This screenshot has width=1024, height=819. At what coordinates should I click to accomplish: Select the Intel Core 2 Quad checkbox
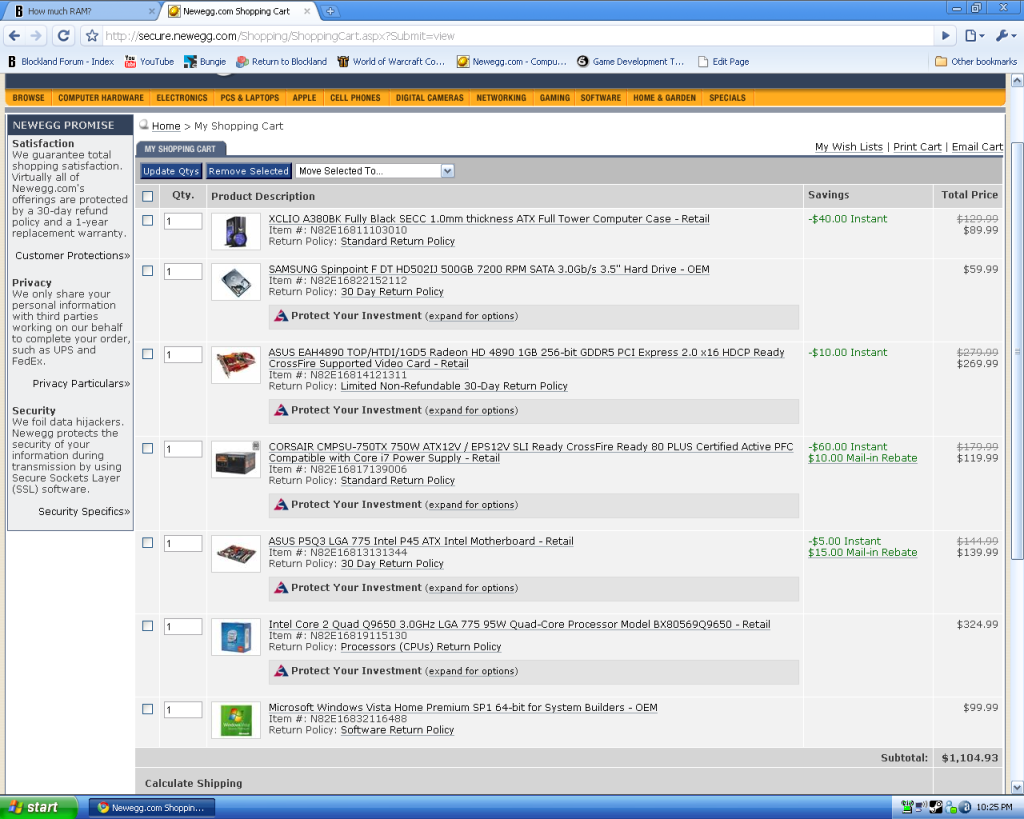[148, 626]
